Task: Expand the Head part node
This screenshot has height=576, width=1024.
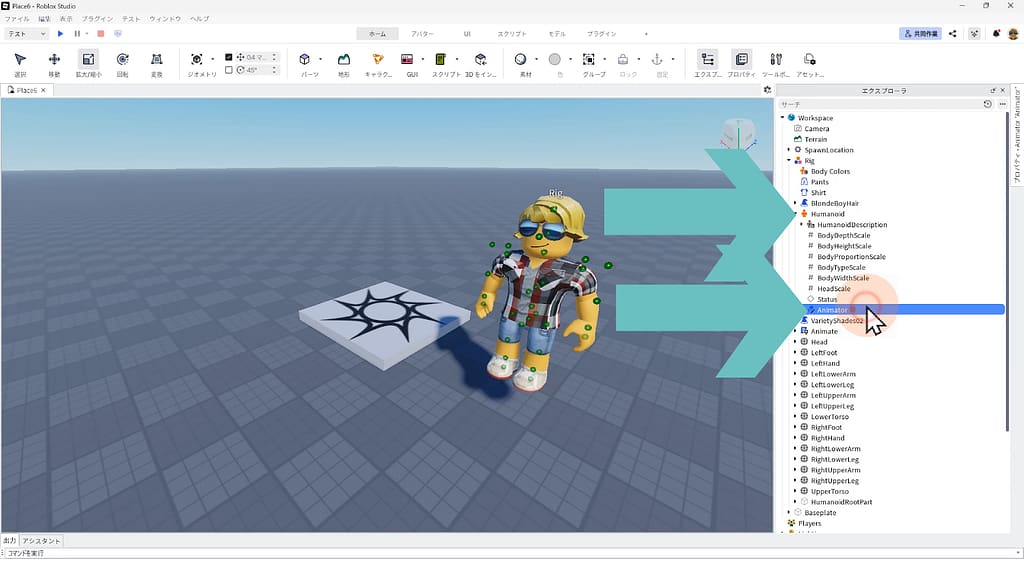Action: [x=795, y=342]
